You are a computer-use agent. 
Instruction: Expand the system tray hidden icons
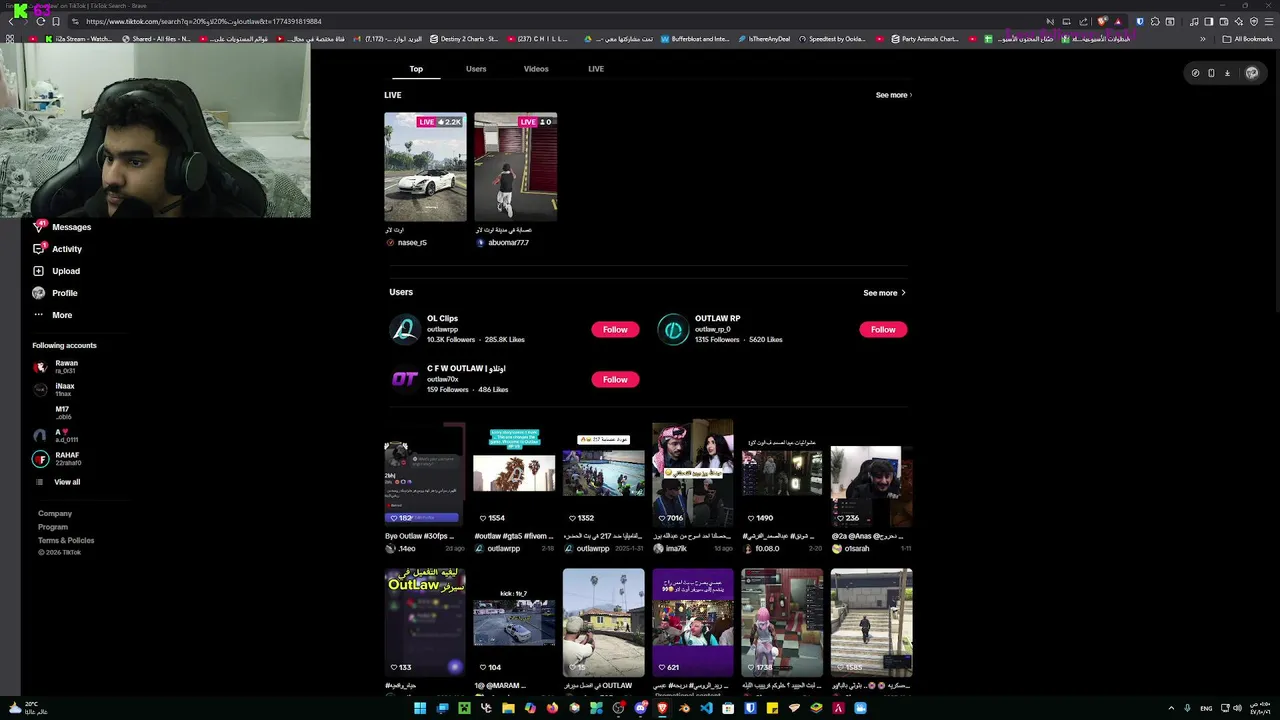pos(1171,708)
